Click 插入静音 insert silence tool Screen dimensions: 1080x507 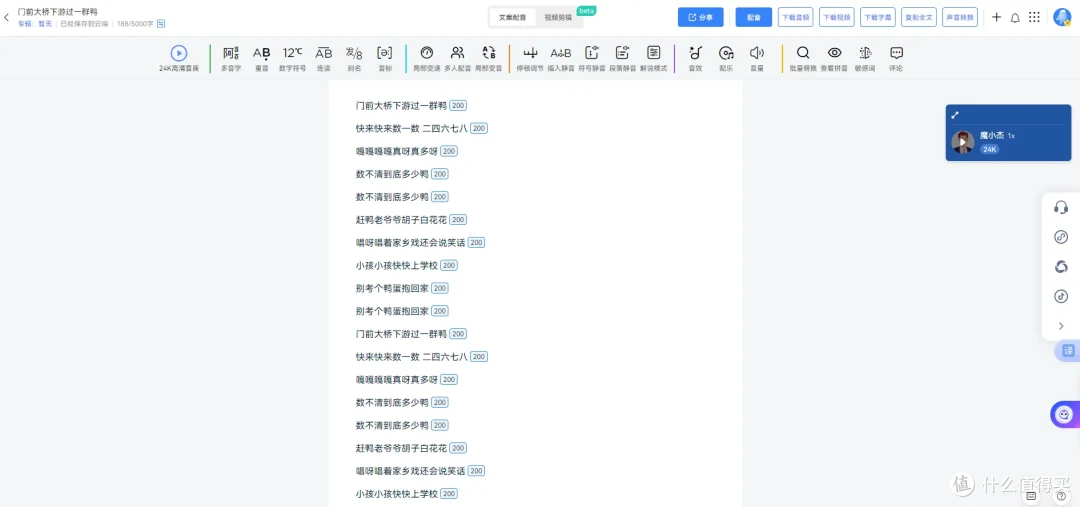pyautogui.click(x=561, y=59)
